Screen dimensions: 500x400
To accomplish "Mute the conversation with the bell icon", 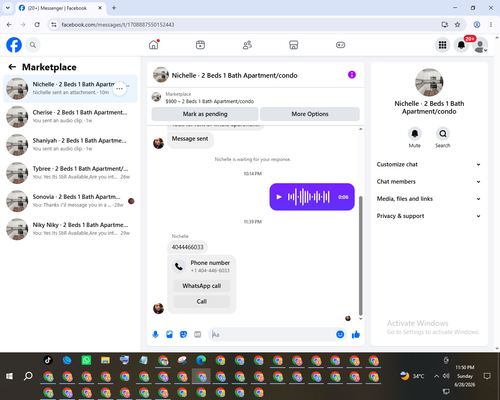I will coord(415,134).
